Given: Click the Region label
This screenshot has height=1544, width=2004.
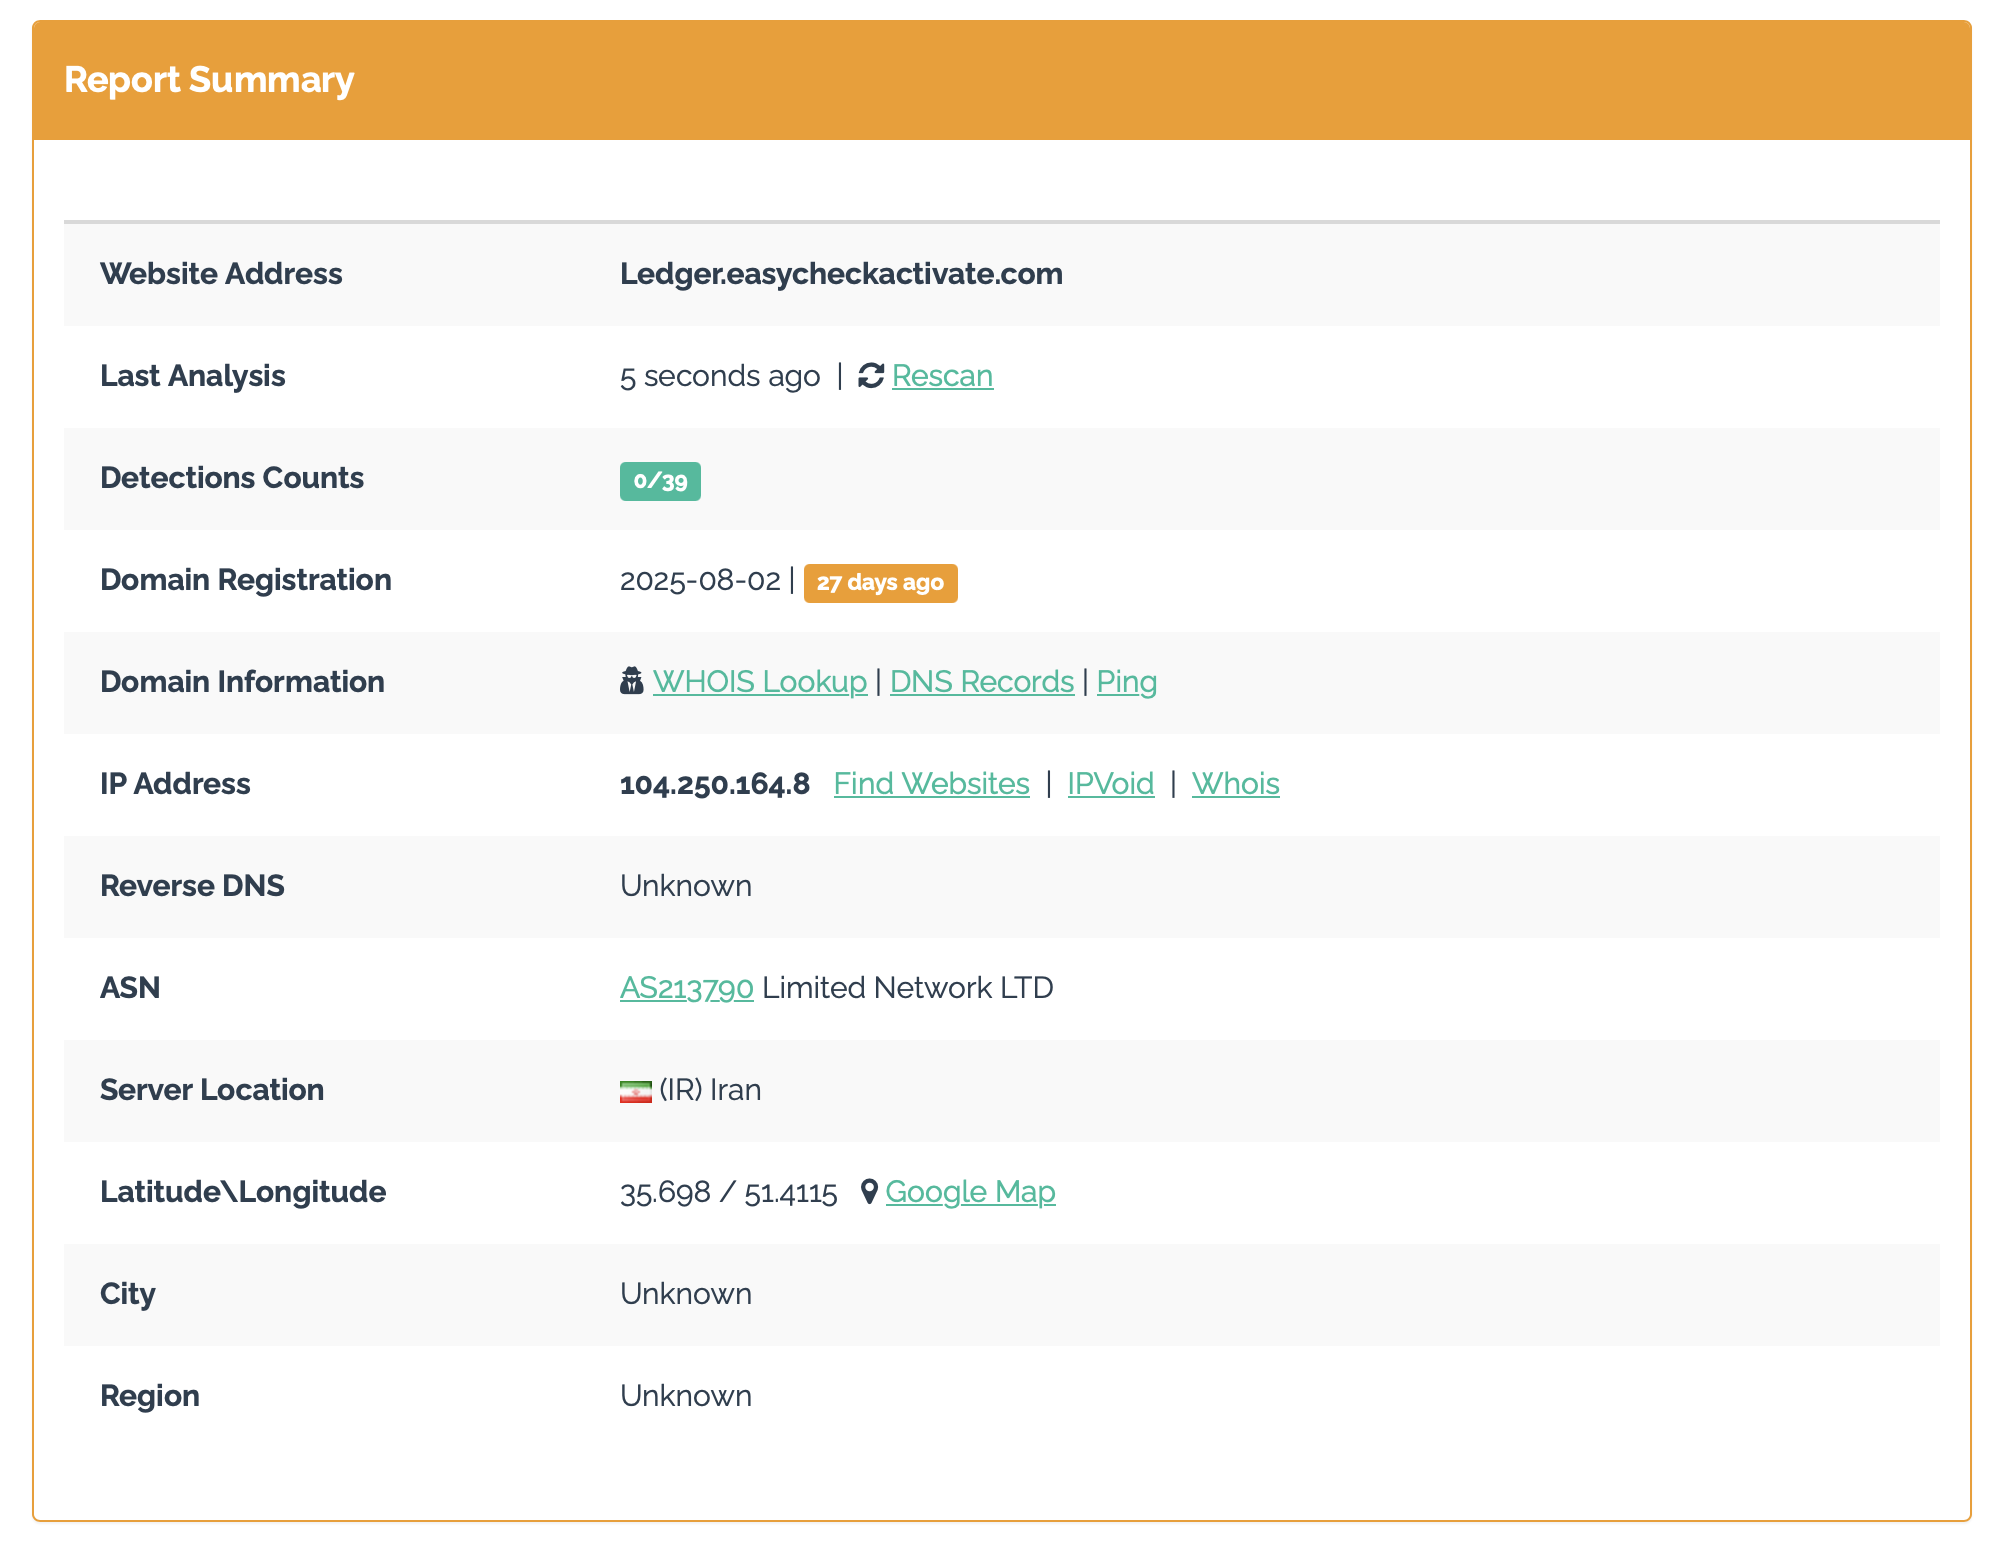Looking at the screenshot, I should point(150,1396).
